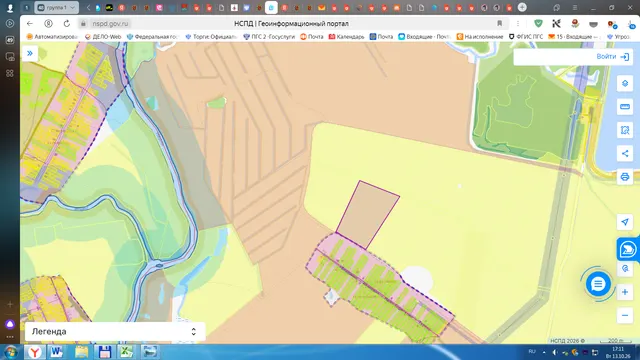Open the Alice assistant purple icon
The width and height of the screenshot is (640, 360).
[10, 324]
